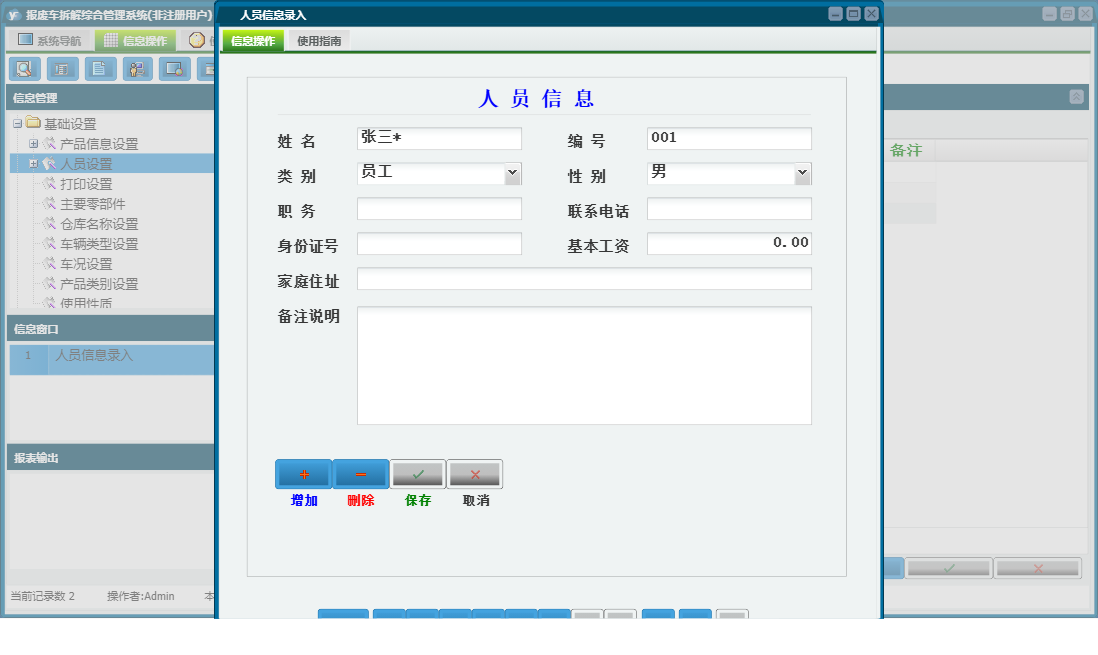Click the 保存 green check icon
1098x655 pixels.
[x=417, y=473]
